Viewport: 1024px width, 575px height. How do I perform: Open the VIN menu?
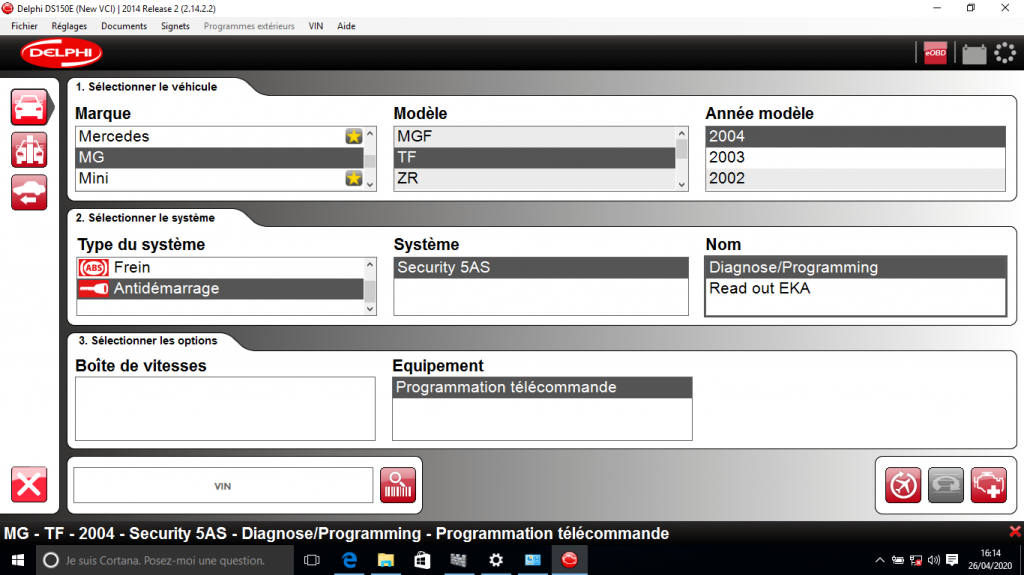click(315, 26)
